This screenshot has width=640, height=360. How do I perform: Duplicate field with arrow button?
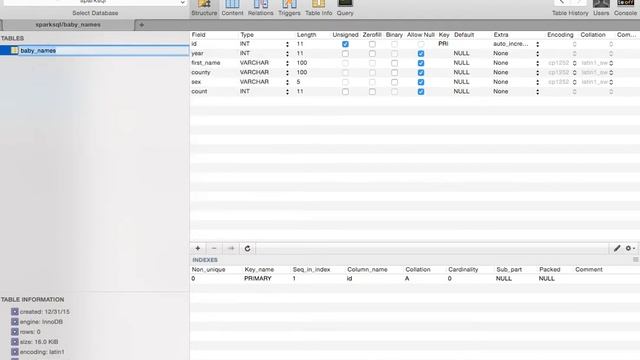[x=231, y=248]
